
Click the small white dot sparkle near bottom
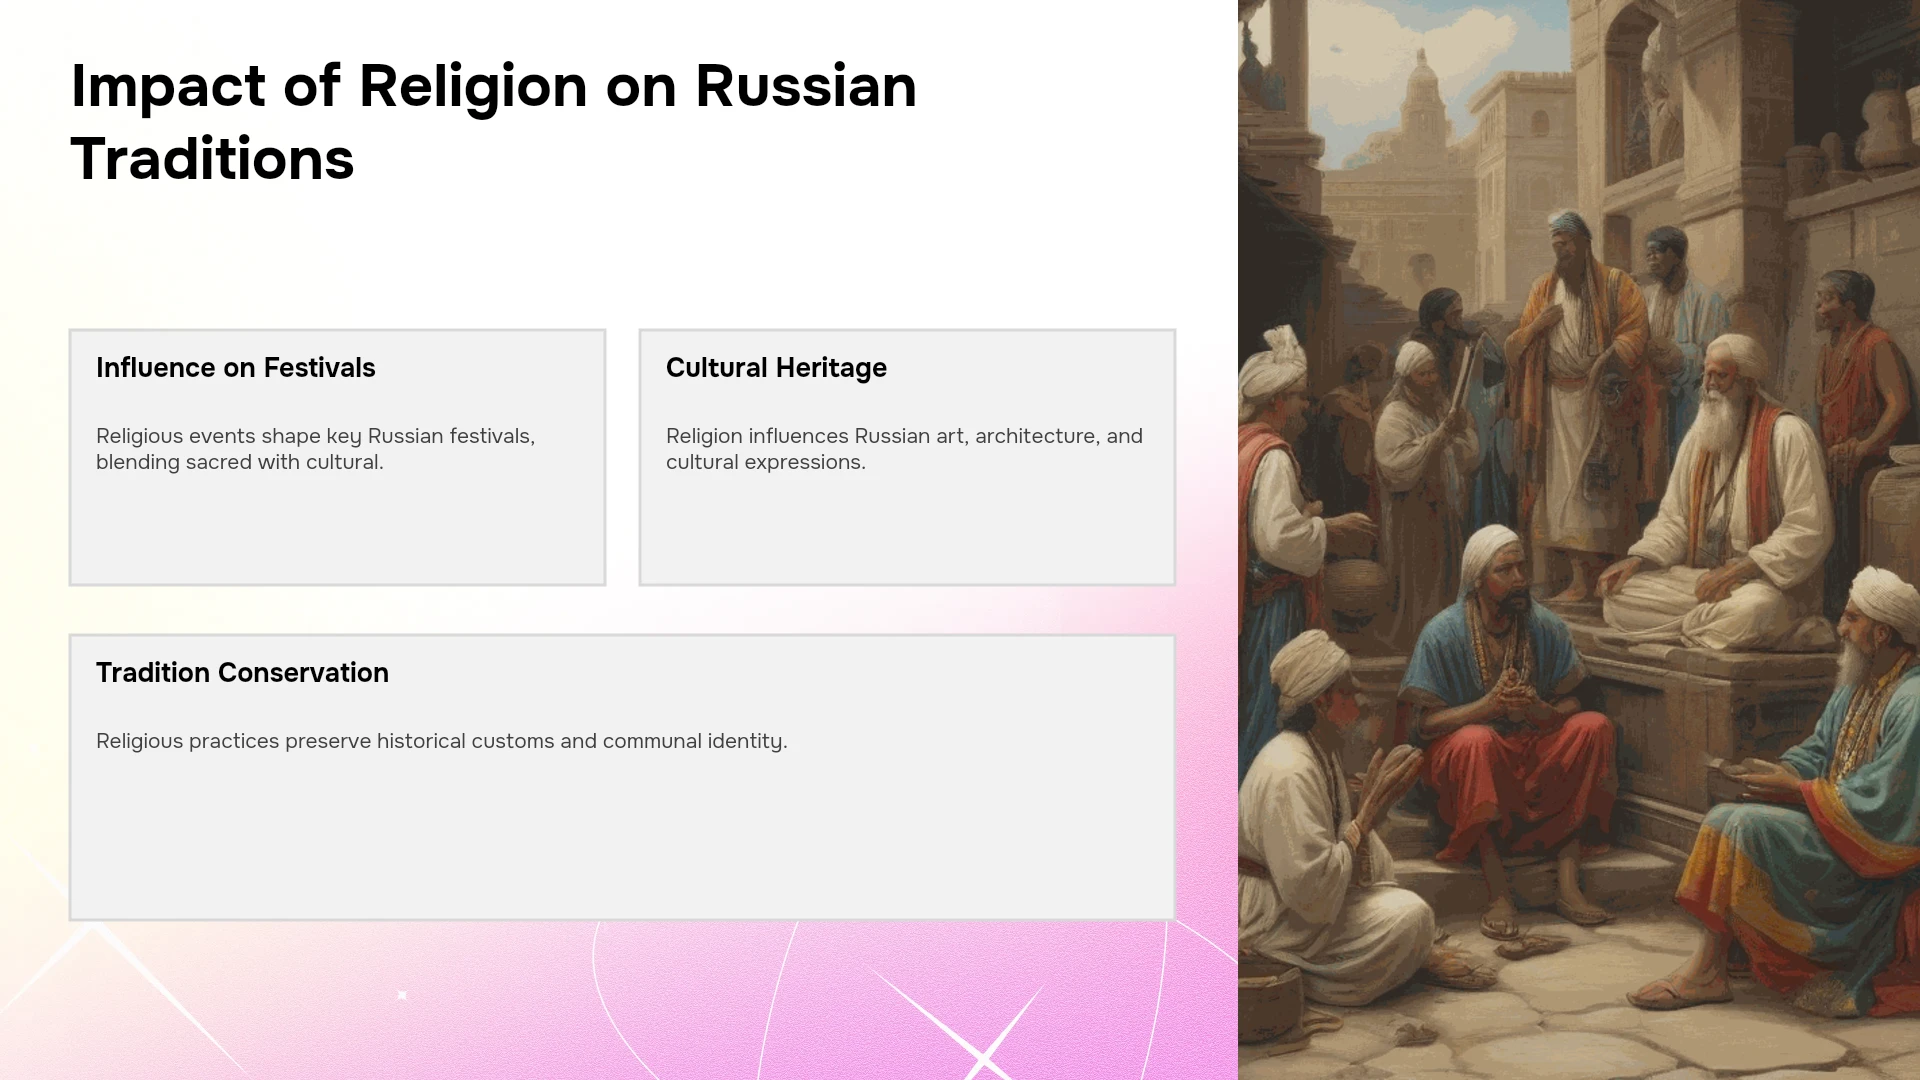[402, 995]
